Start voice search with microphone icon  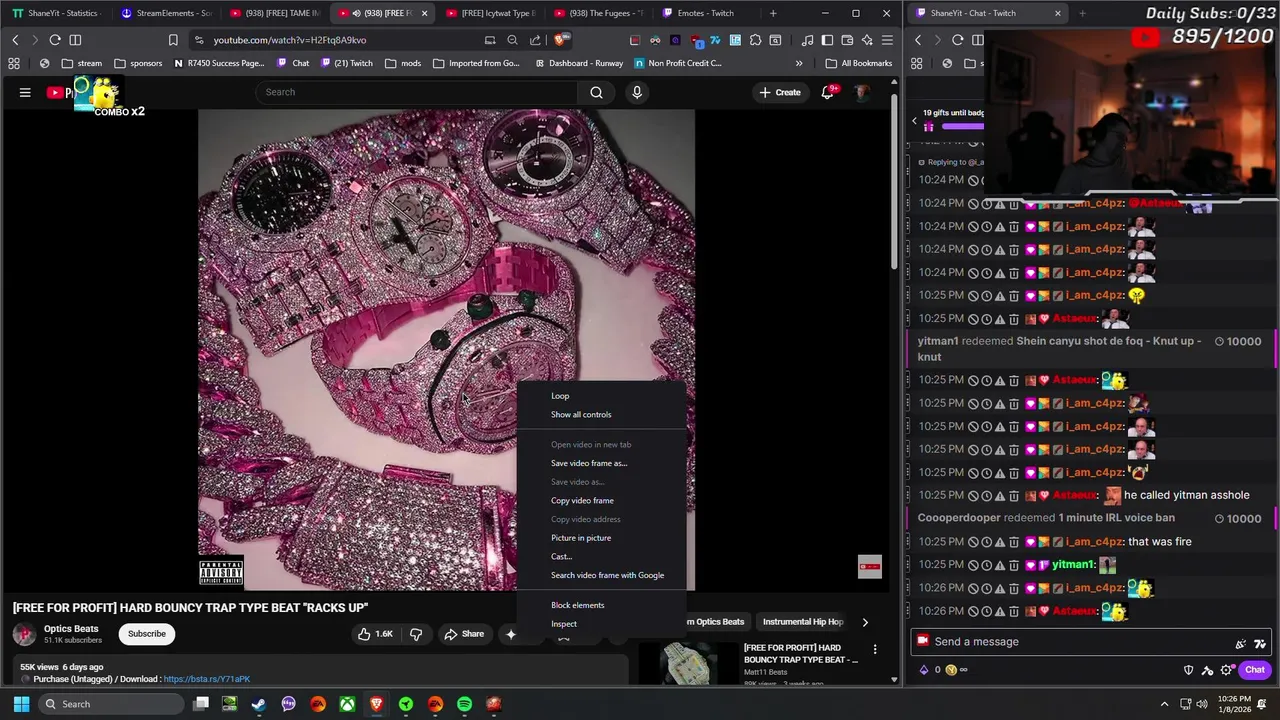637,92
